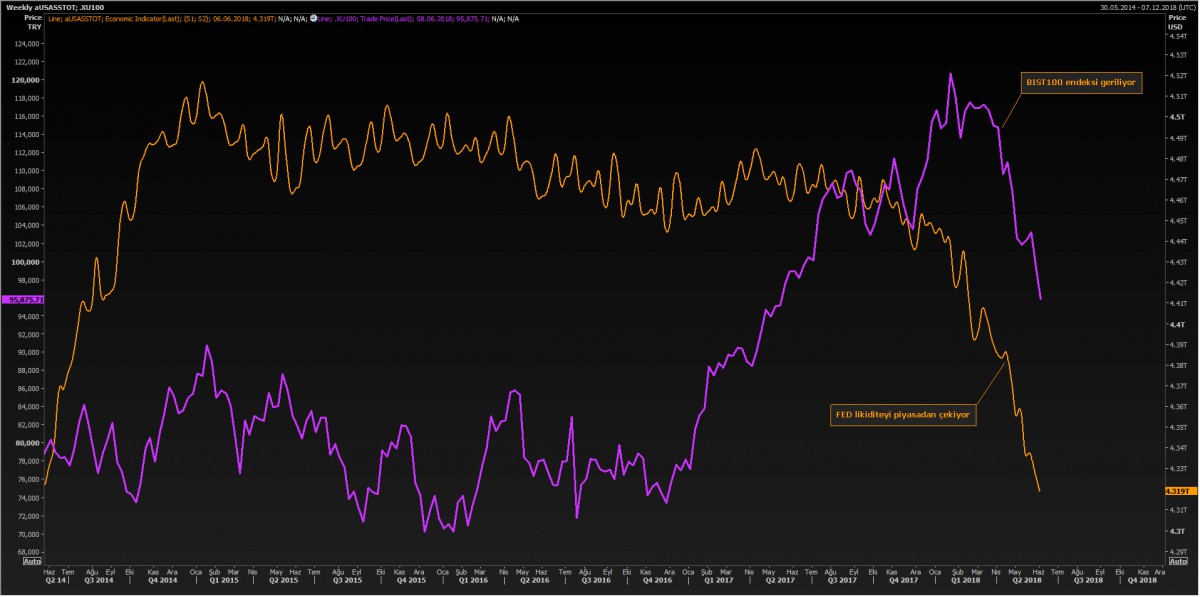The image size is (1200, 597).
Task: Click the Price TRY axis header
Action: (33, 22)
